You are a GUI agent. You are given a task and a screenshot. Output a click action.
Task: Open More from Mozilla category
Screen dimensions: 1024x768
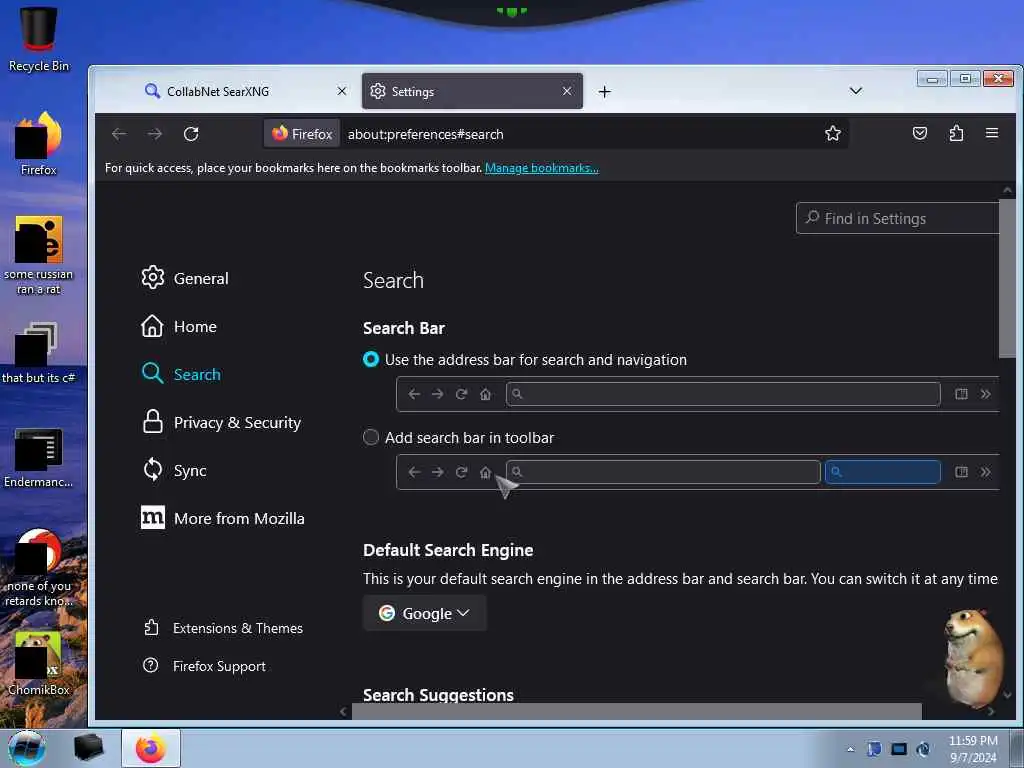(x=223, y=519)
